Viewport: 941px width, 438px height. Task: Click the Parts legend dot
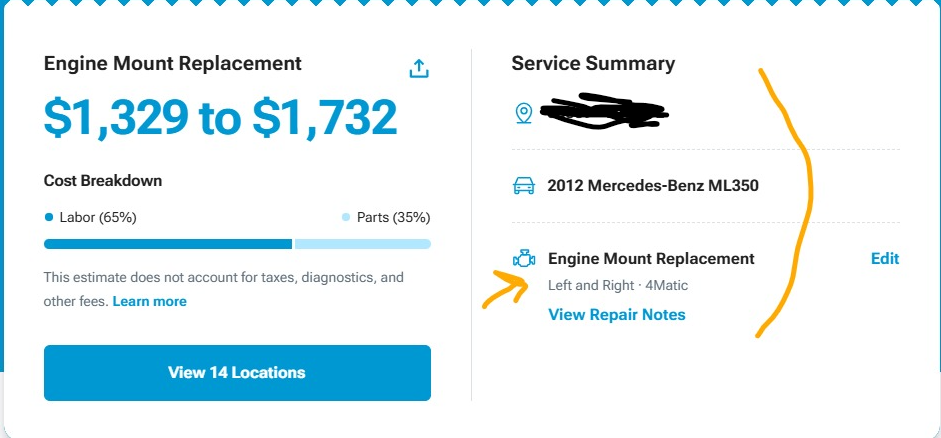click(346, 217)
